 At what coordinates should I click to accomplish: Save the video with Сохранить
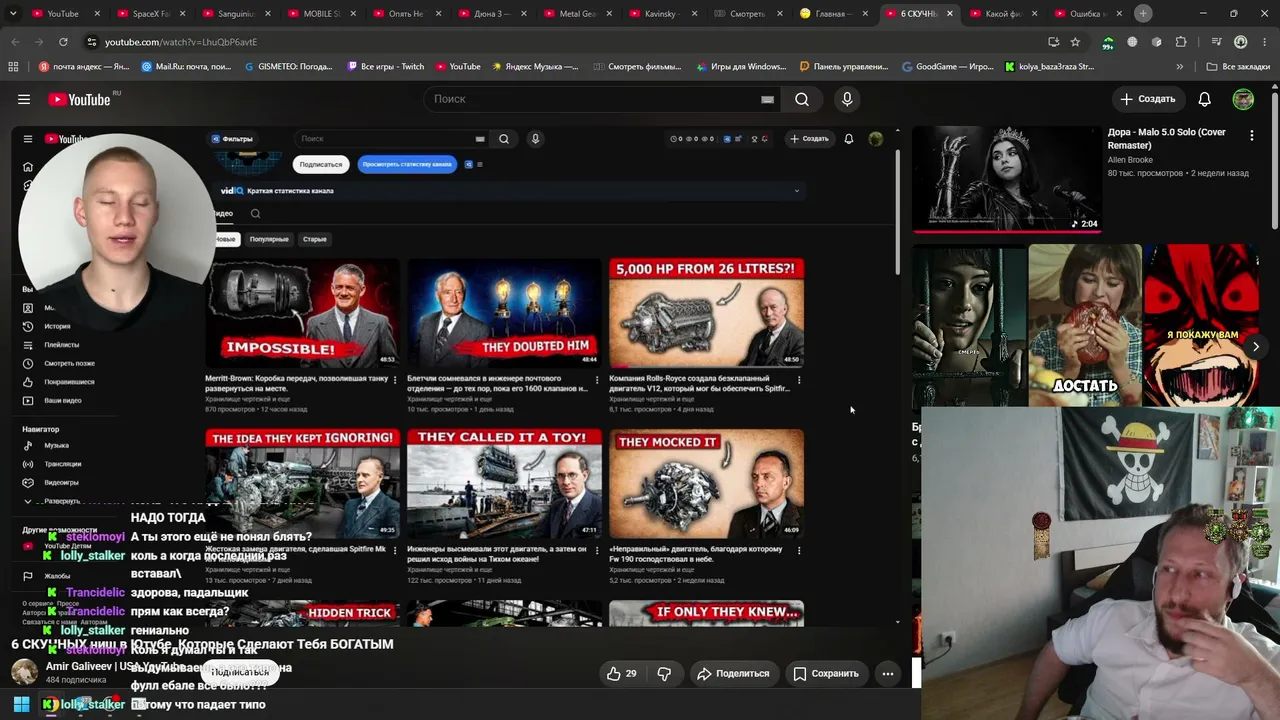pyautogui.click(x=826, y=674)
